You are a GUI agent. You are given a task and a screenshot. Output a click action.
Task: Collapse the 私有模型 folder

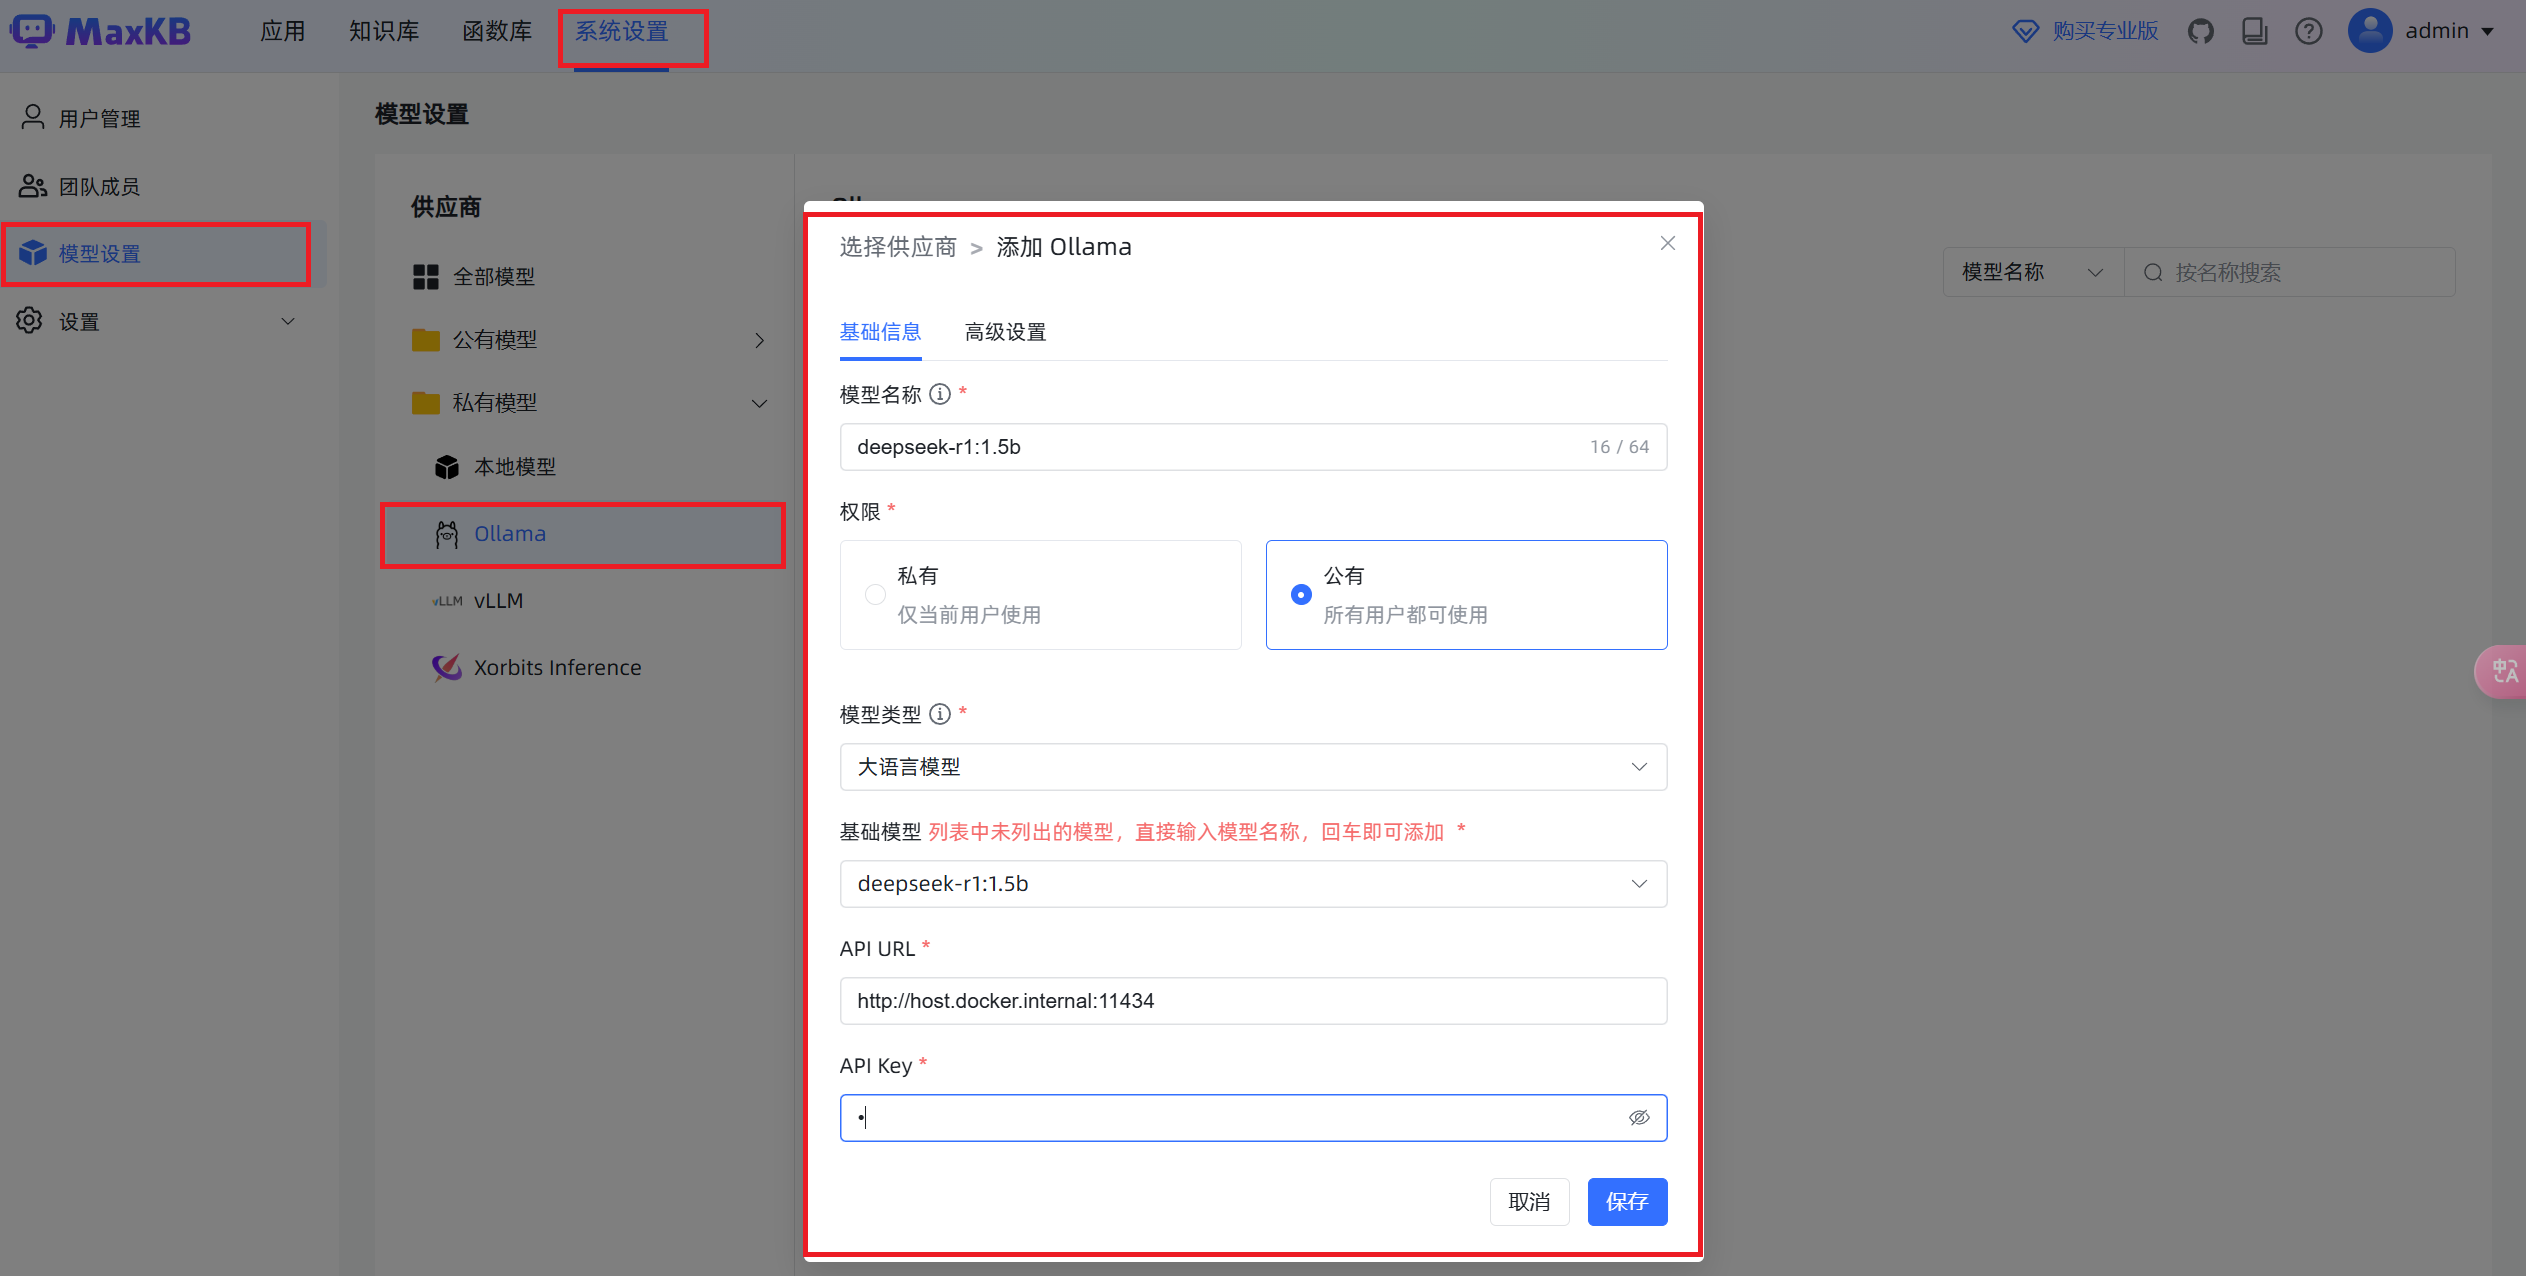759,403
